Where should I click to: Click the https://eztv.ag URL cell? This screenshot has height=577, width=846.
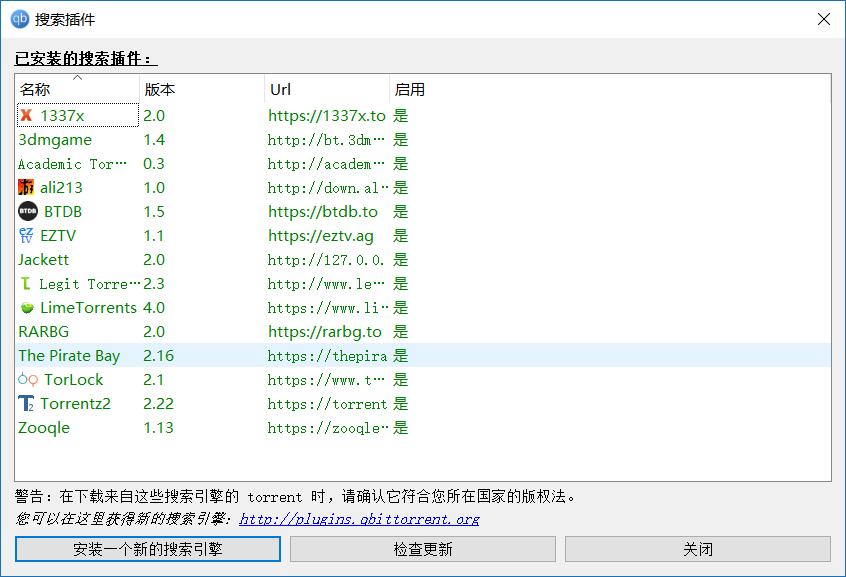[x=320, y=235]
